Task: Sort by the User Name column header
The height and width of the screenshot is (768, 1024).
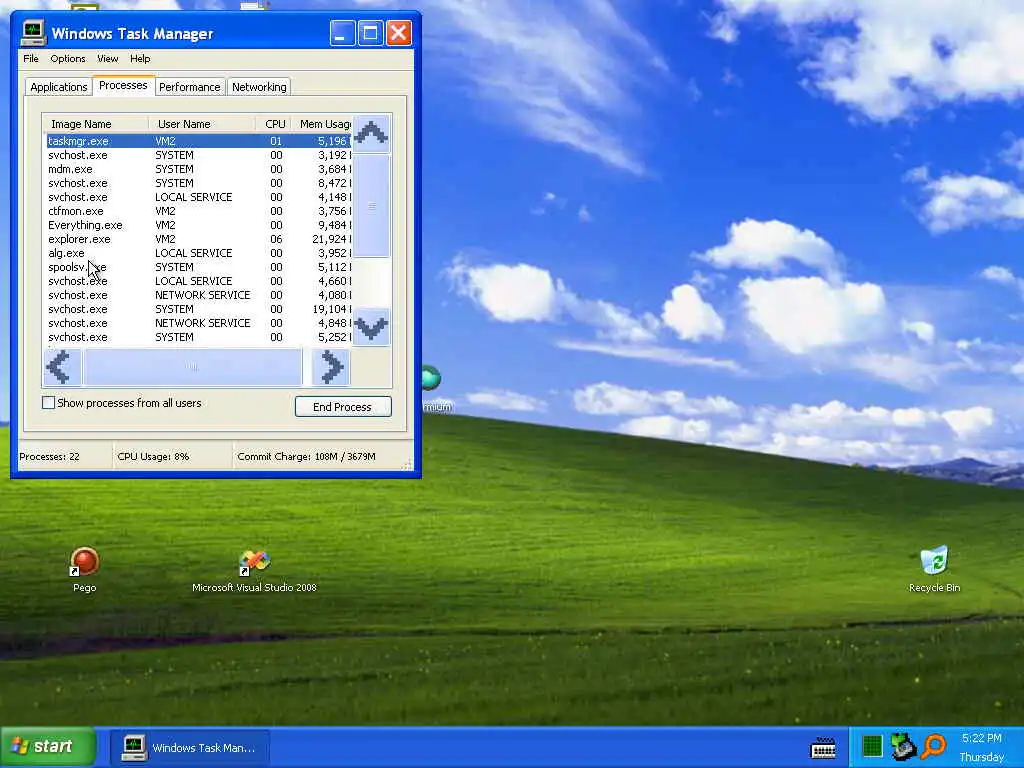Action: tap(202, 124)
